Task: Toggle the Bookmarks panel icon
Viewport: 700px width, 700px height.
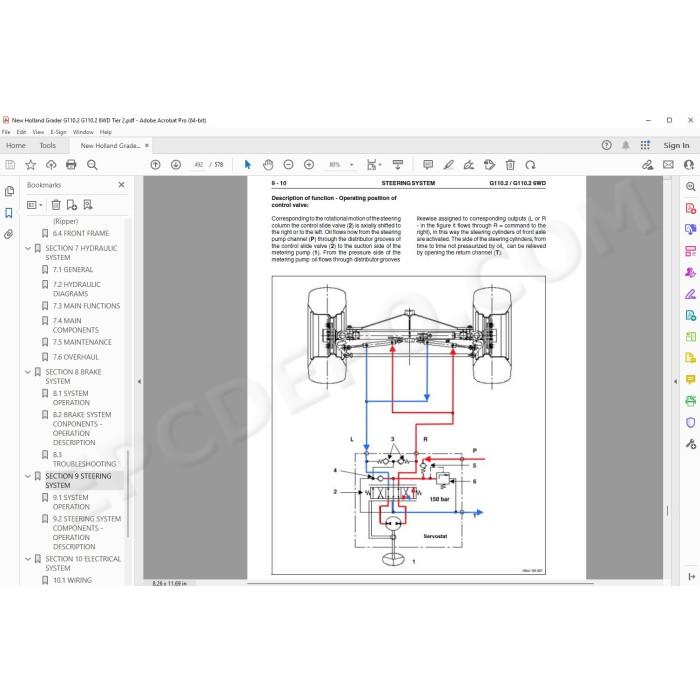Action: pyautogui.click(x=9, y=213)
